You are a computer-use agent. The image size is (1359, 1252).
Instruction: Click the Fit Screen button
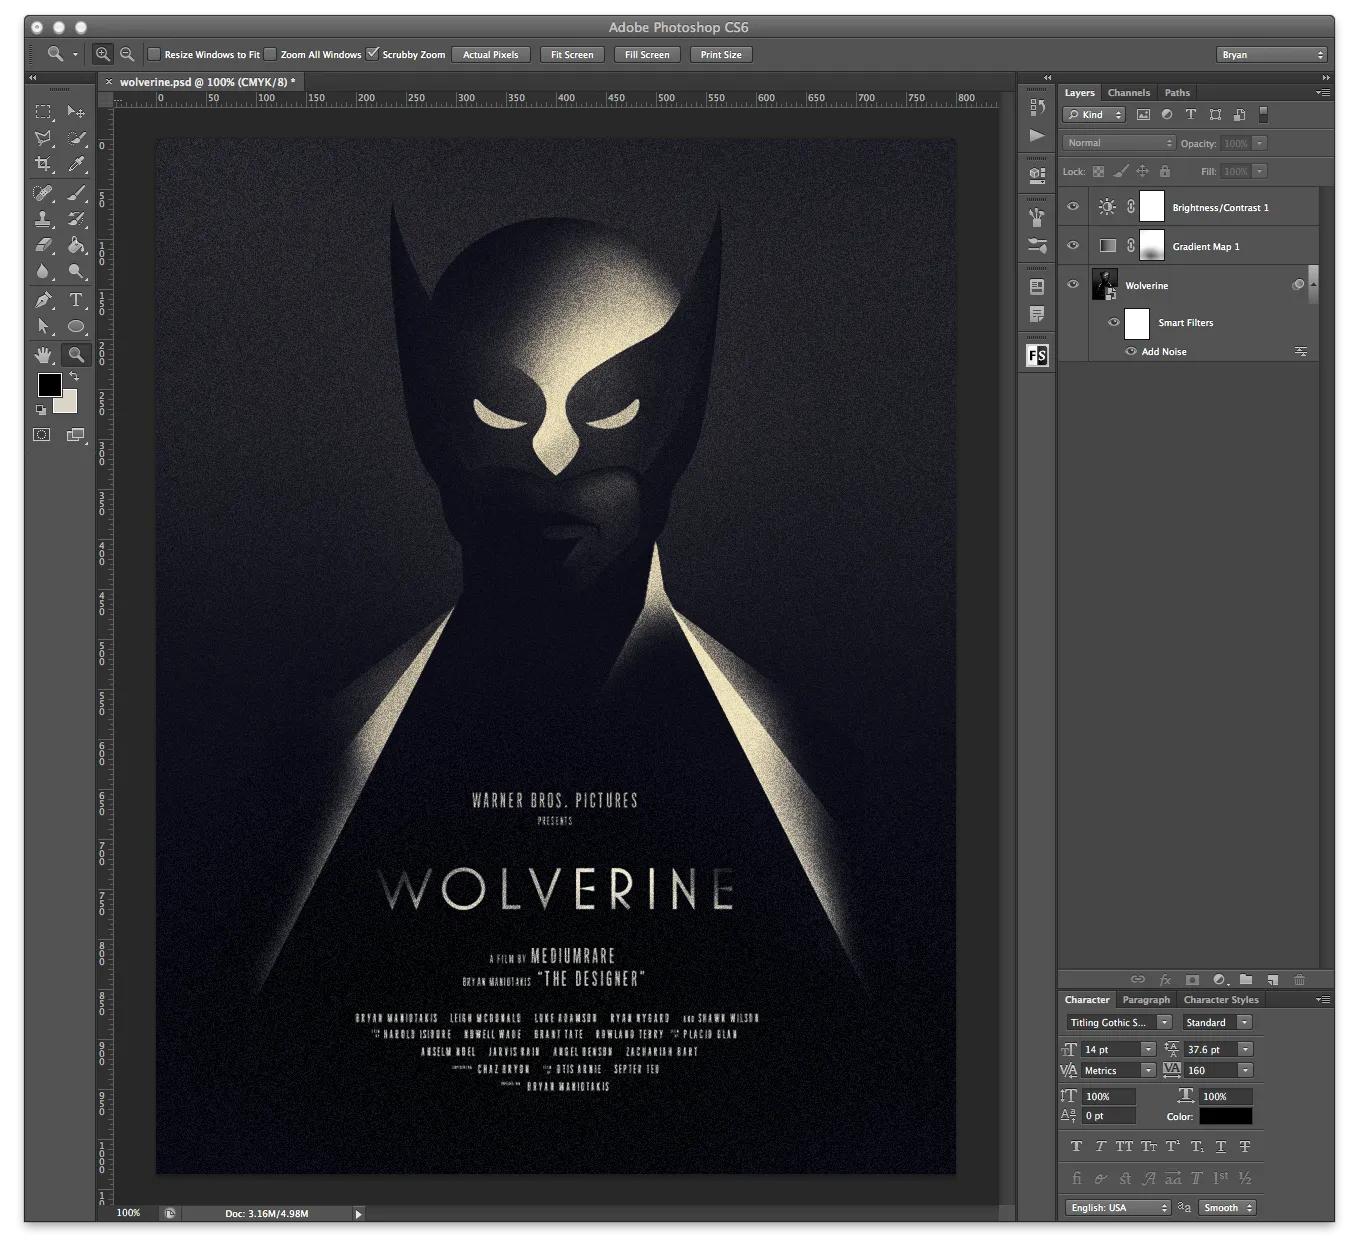click(x=572, y=55)
